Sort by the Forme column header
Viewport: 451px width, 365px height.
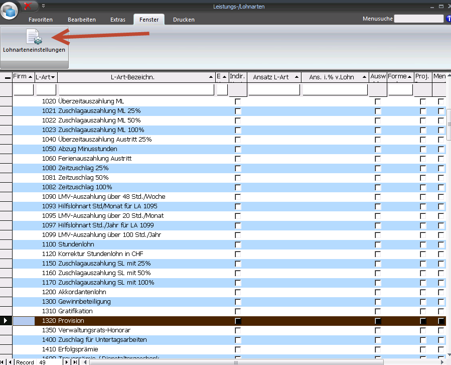(x=400, y=77)
